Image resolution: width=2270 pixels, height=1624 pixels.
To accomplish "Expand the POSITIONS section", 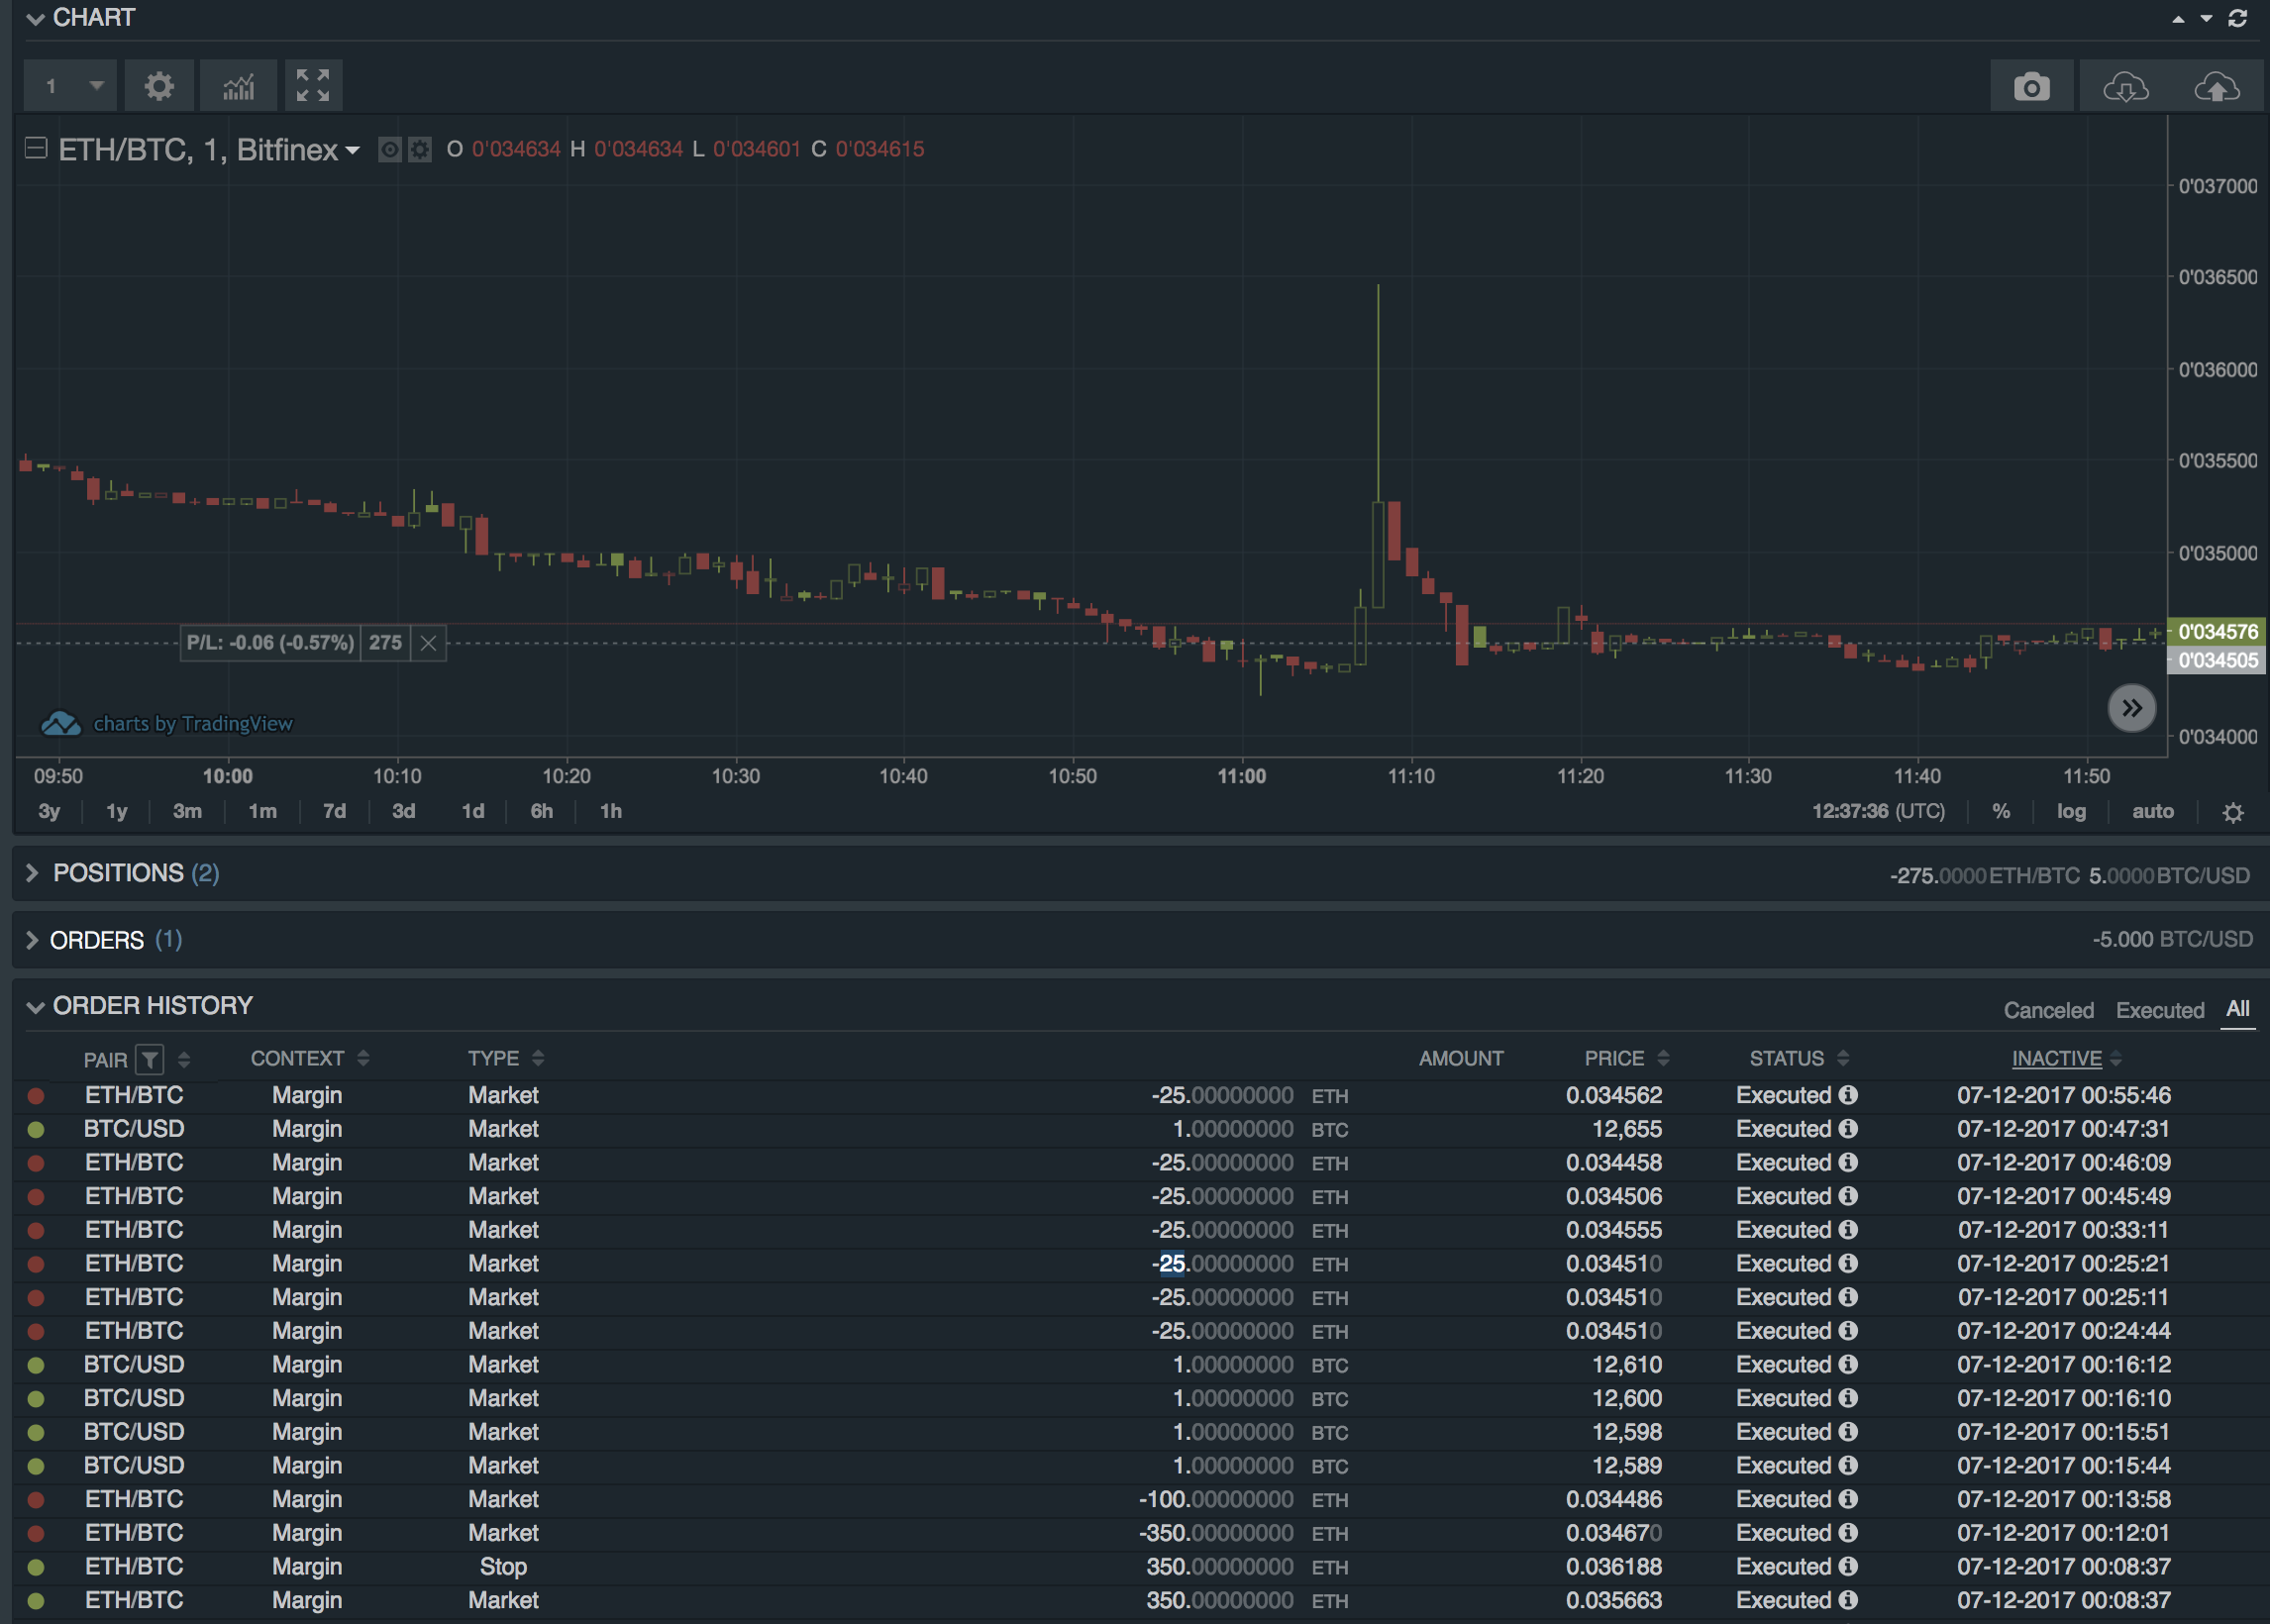I will point(32,873).
